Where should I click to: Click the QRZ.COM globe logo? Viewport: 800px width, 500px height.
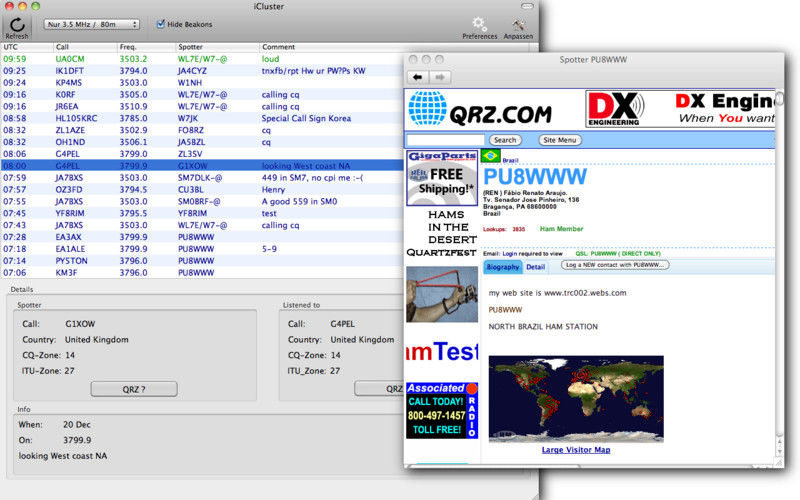pos(428,108)
